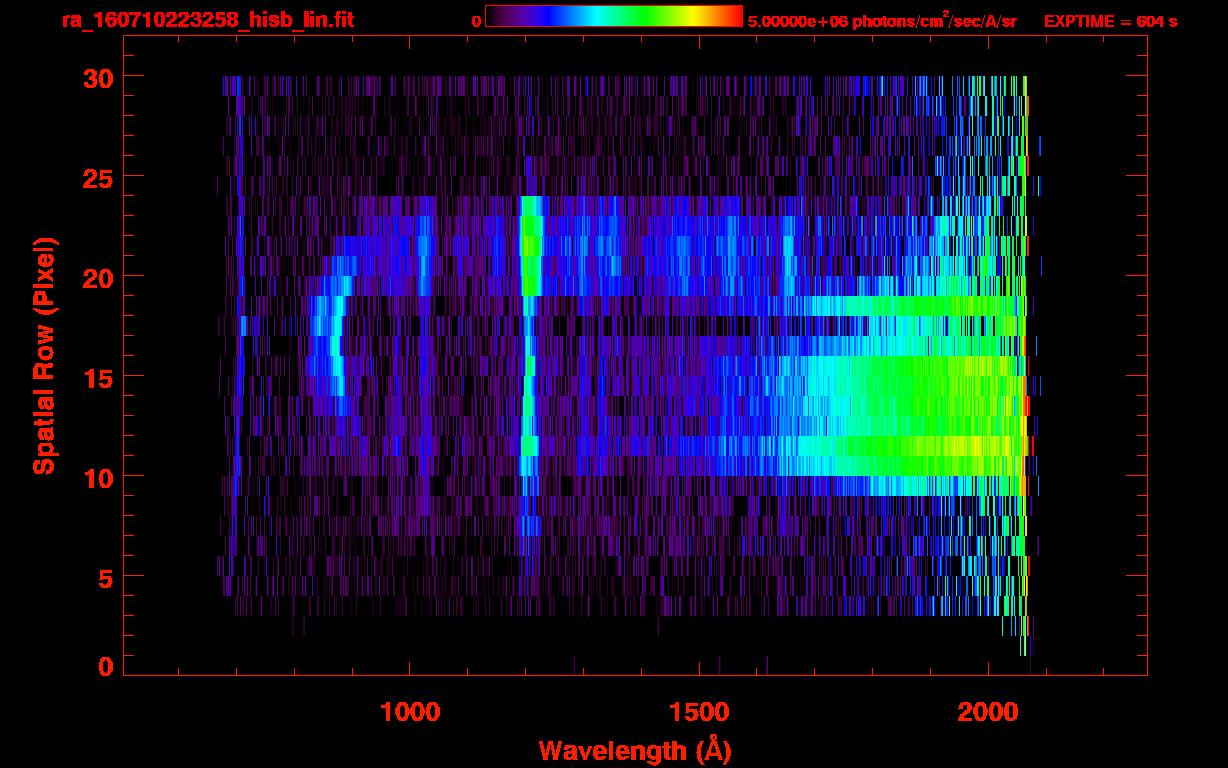
Task: Click the red end of the color bar
Action: click(730, 16)
